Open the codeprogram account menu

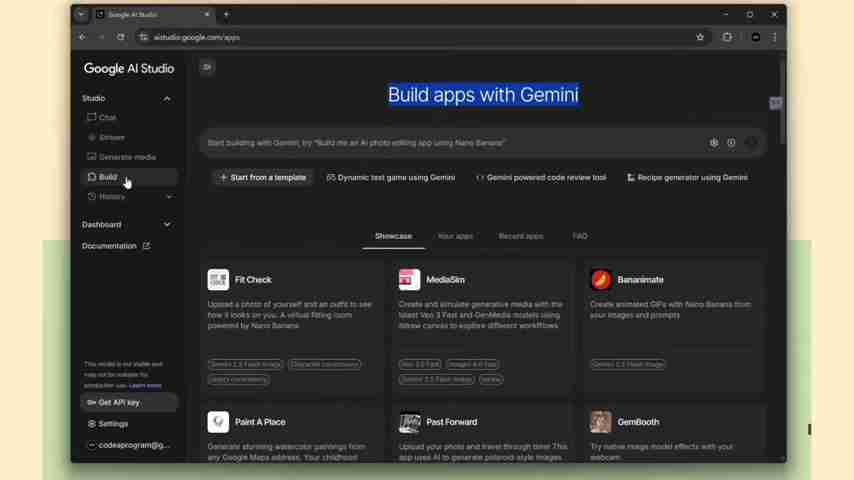click(129, 445)
